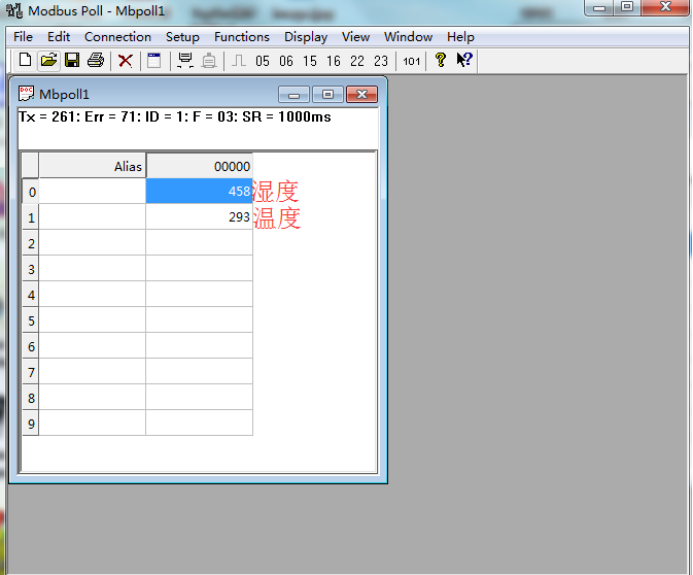Click the red X delete icon
This screenshot has height=575, width=693.
click(125, 61)
